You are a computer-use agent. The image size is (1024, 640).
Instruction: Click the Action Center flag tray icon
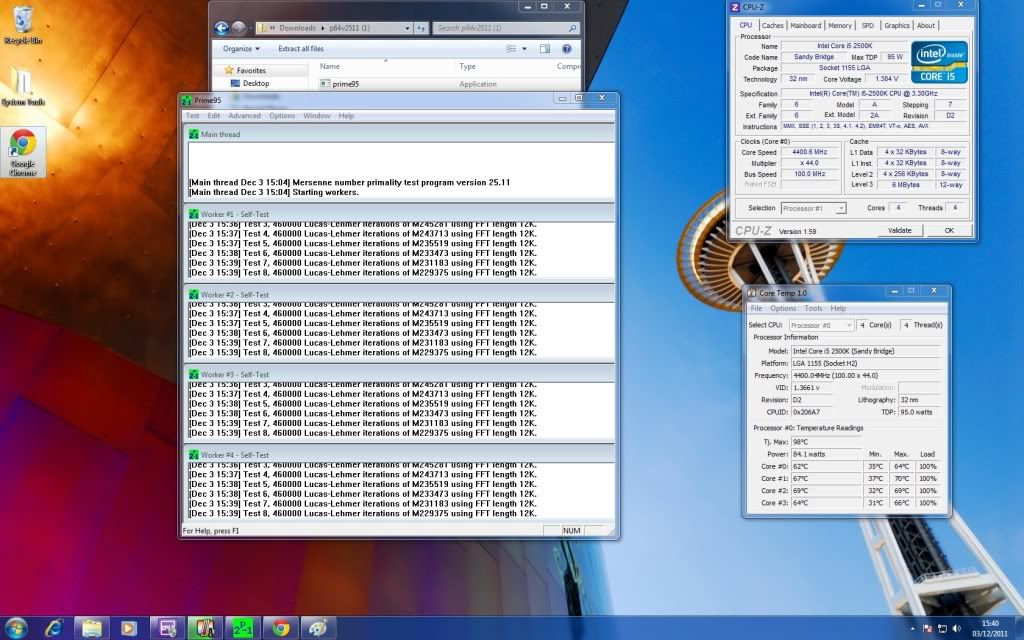tap(927, 629)
